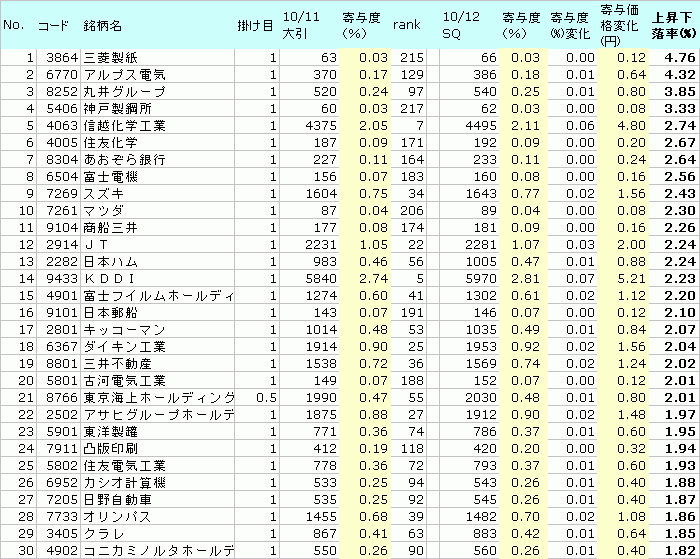Click the コード column header
The image size is (700, 559).
point(53,25)
